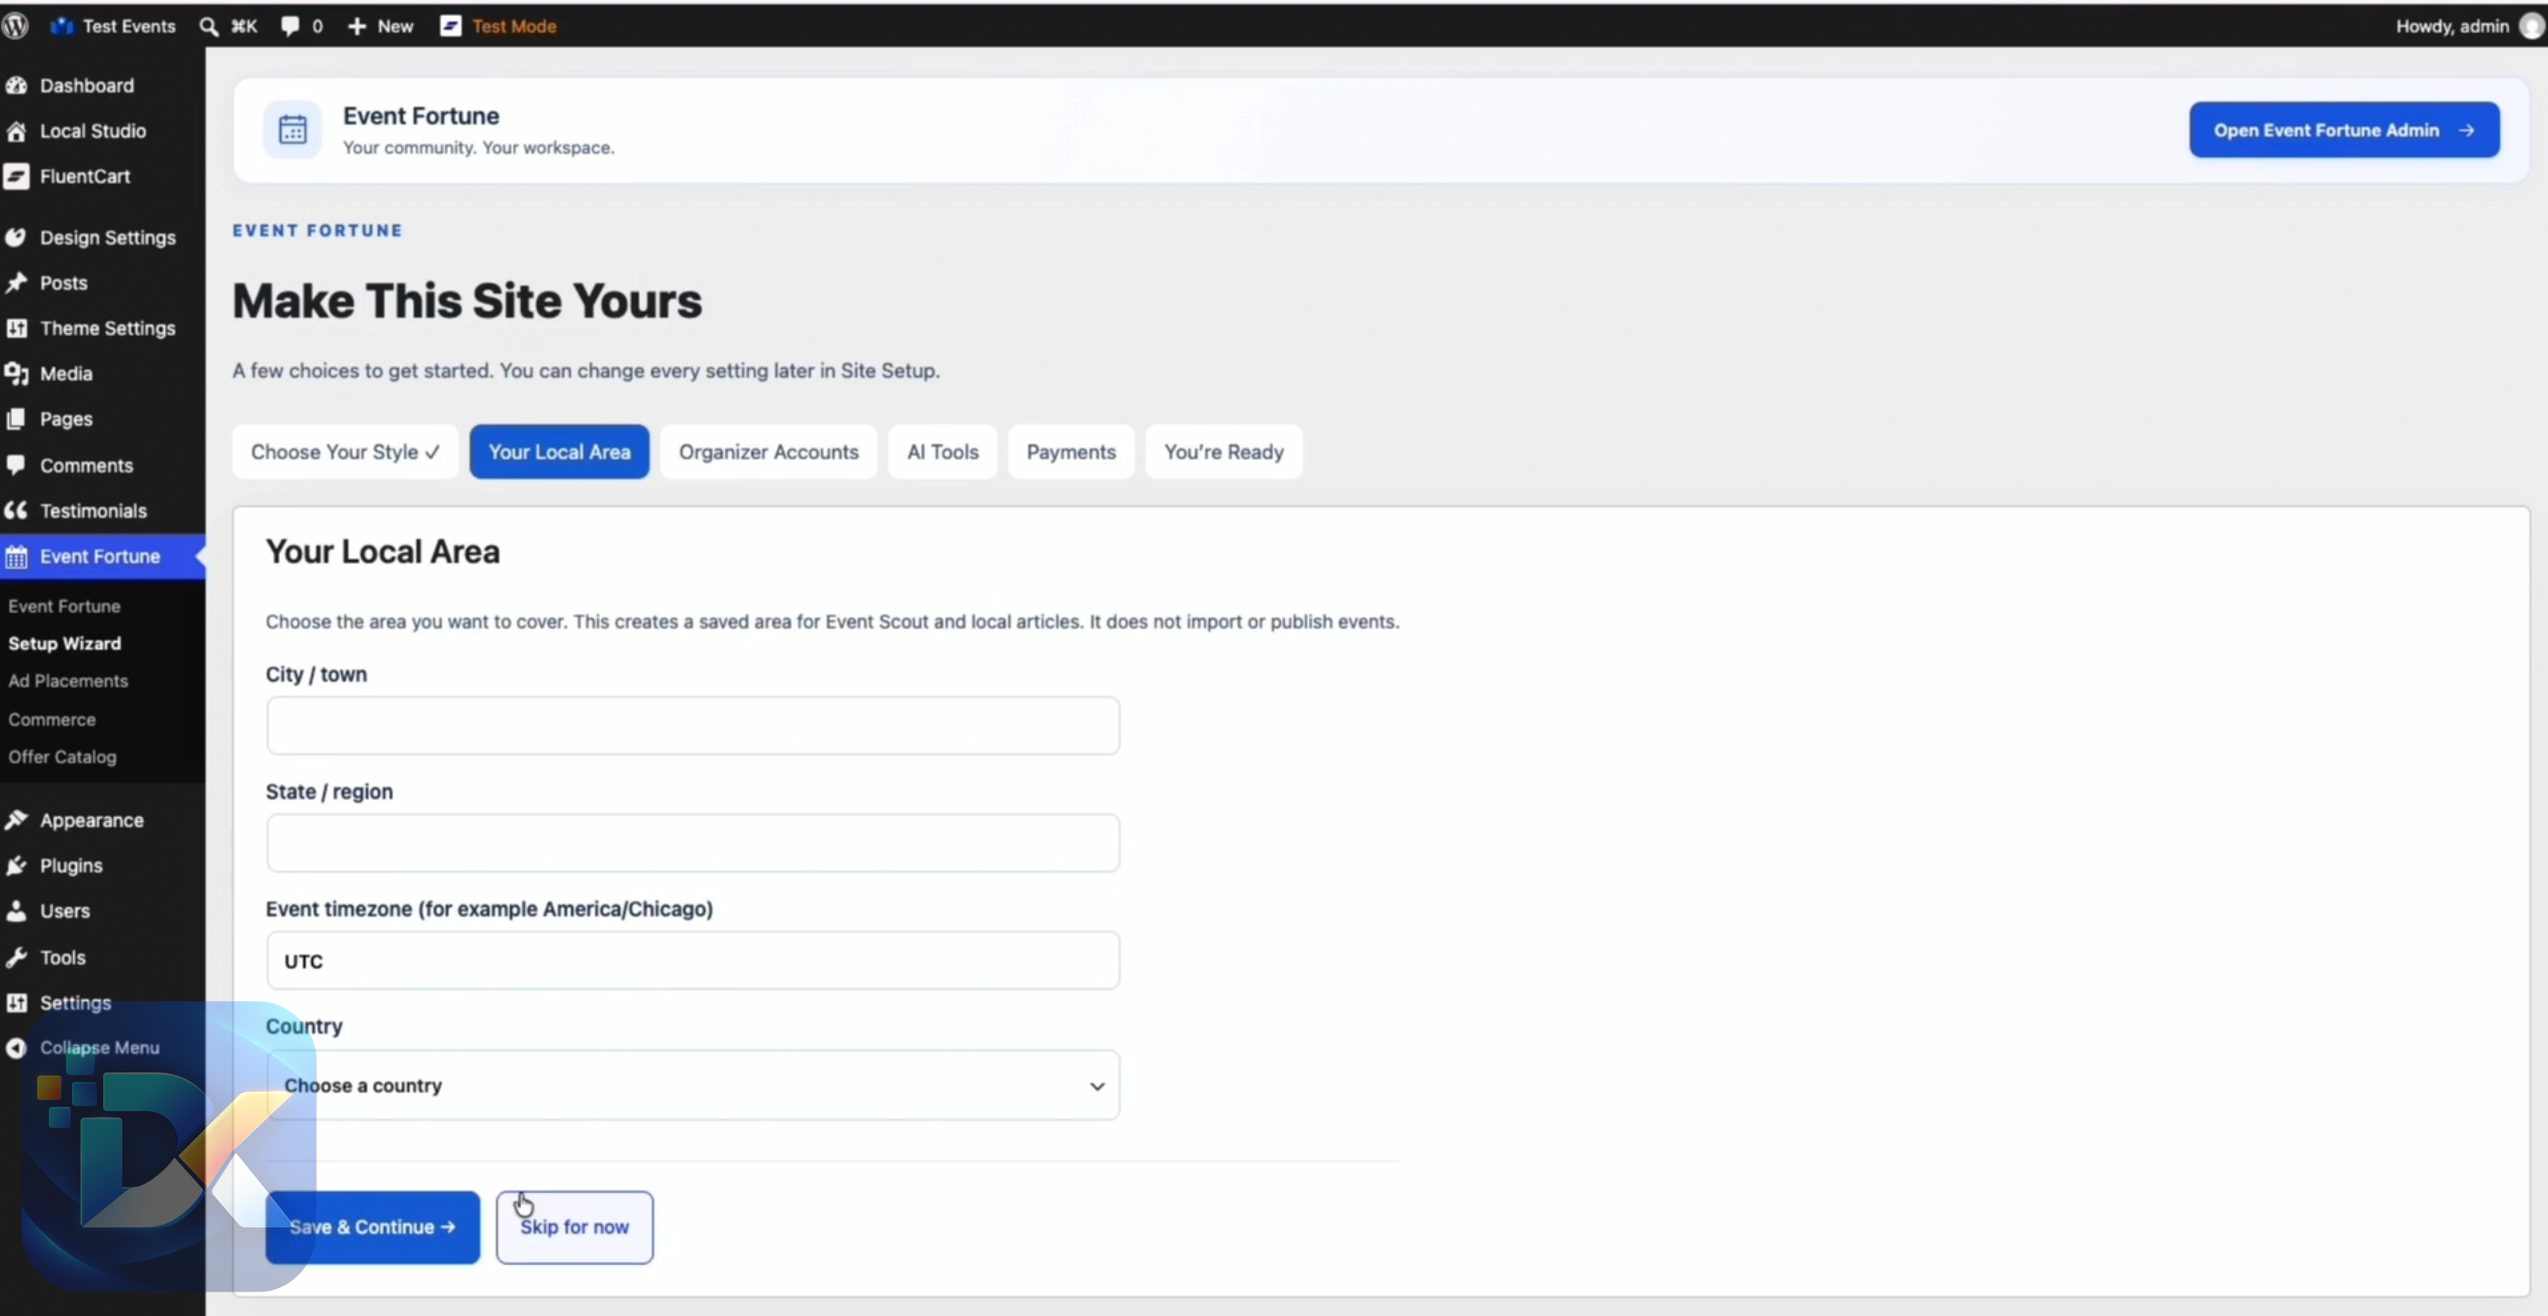This screenshot has height=1316, width=2548.
Task: Open Commerce submenu item
Action: tap(52, 719)
